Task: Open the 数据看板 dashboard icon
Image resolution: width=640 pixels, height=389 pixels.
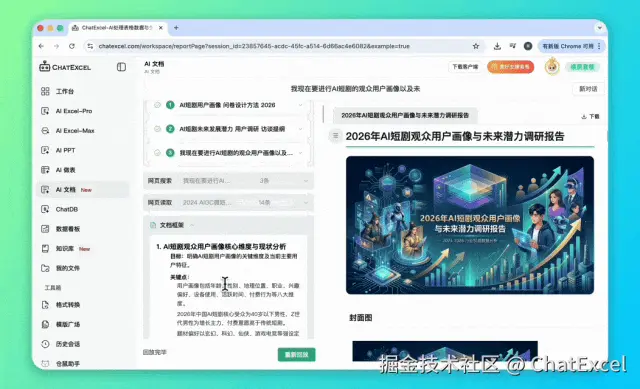Action: point(45,229)
